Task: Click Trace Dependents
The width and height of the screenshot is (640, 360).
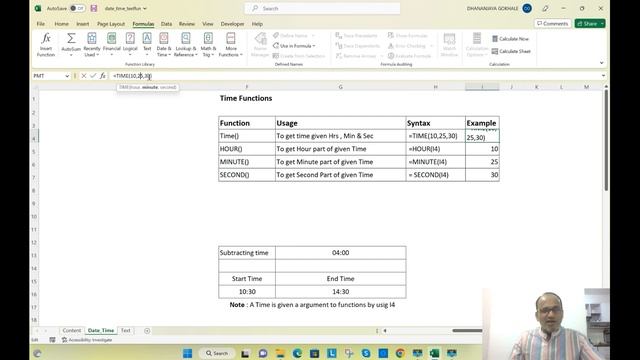Action: click(358, 46)
